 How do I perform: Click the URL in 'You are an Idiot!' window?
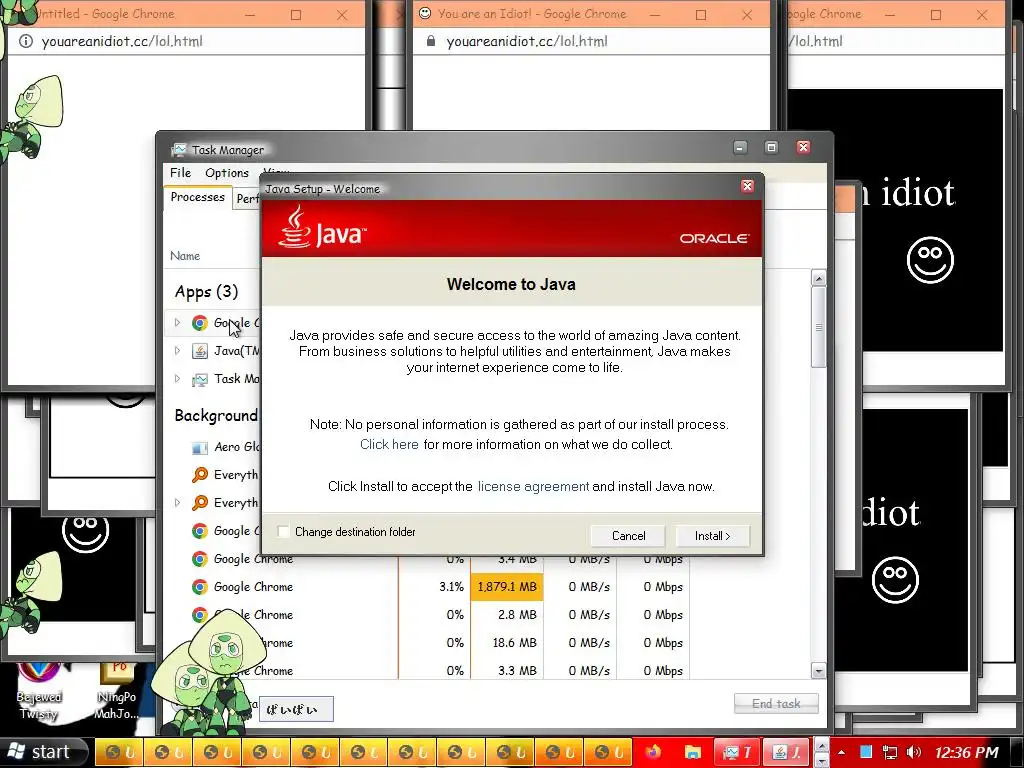527,41
